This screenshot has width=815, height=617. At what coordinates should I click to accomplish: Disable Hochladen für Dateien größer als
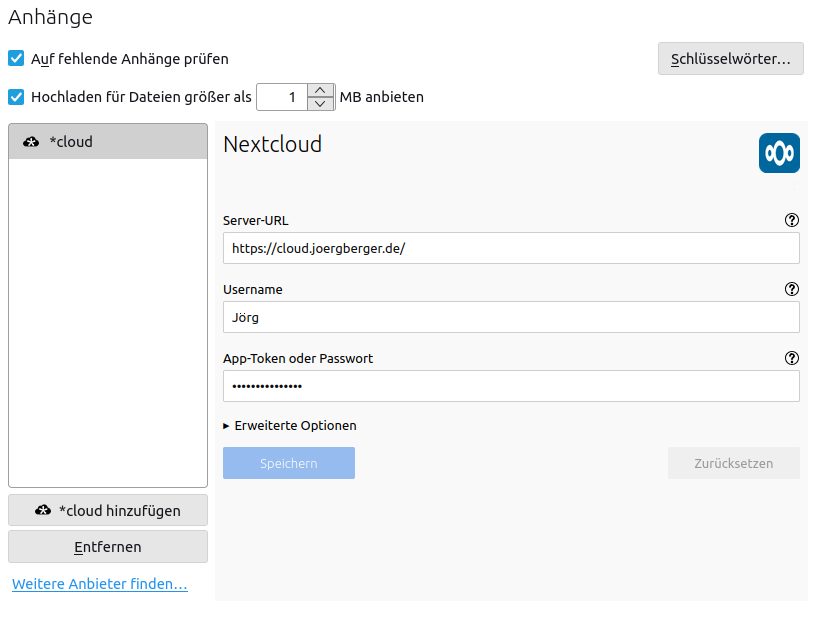point(16,97)
